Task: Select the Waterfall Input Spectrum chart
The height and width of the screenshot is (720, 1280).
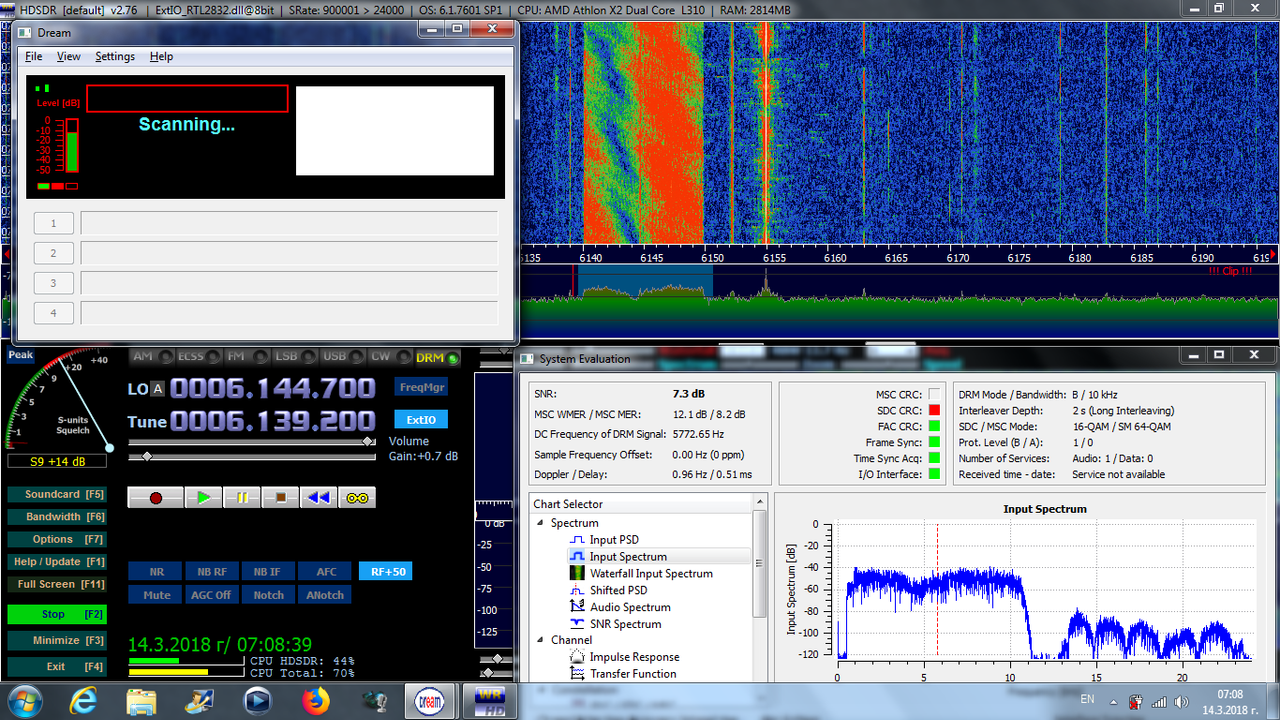Action: click(651, 573)
